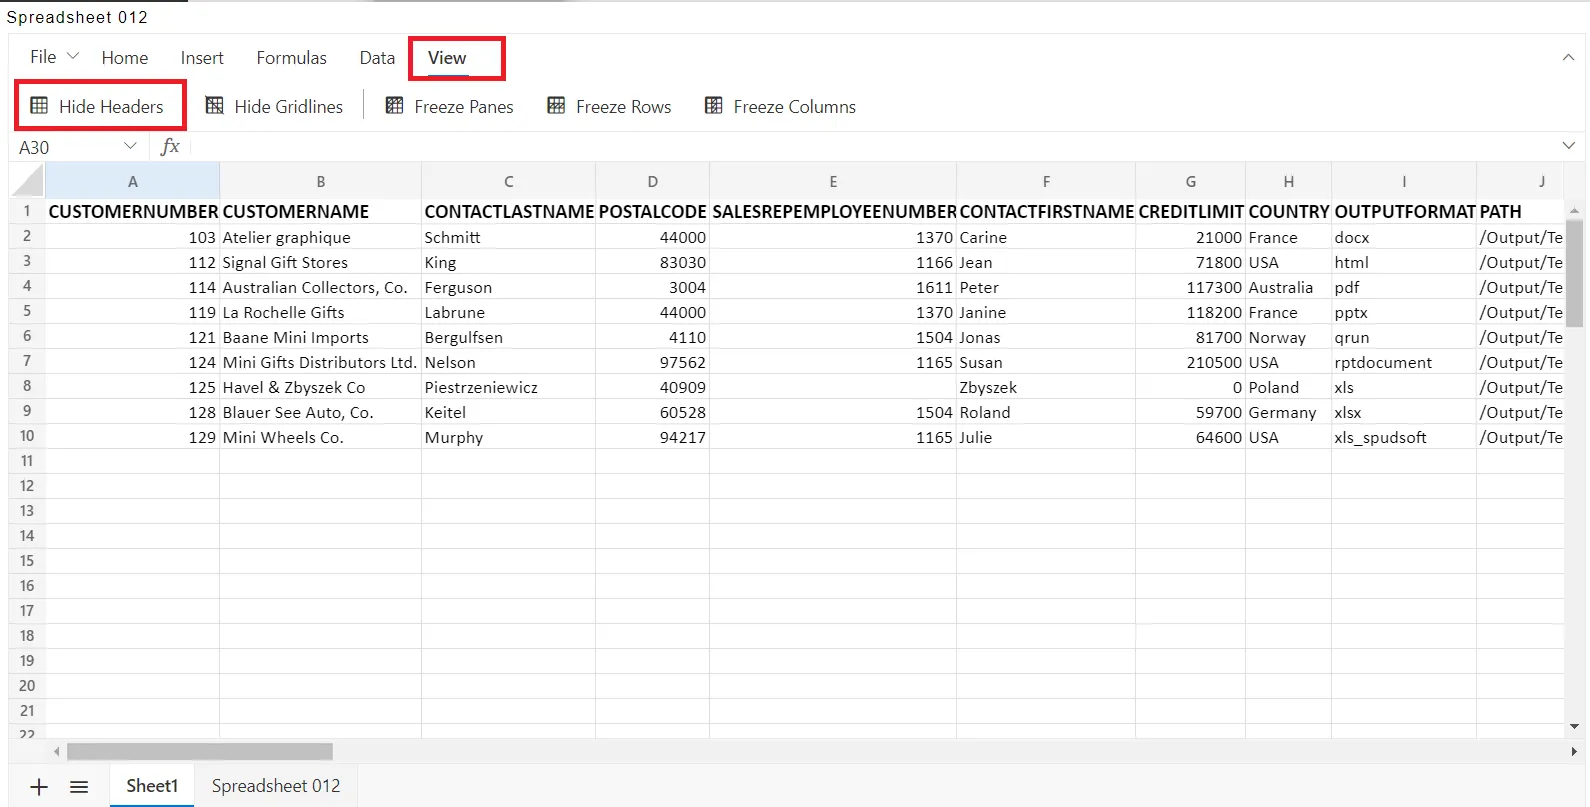1590x807 pixels.
Task: Click the Piestrzeniewicz cell
Action: [x=508, y=387]
